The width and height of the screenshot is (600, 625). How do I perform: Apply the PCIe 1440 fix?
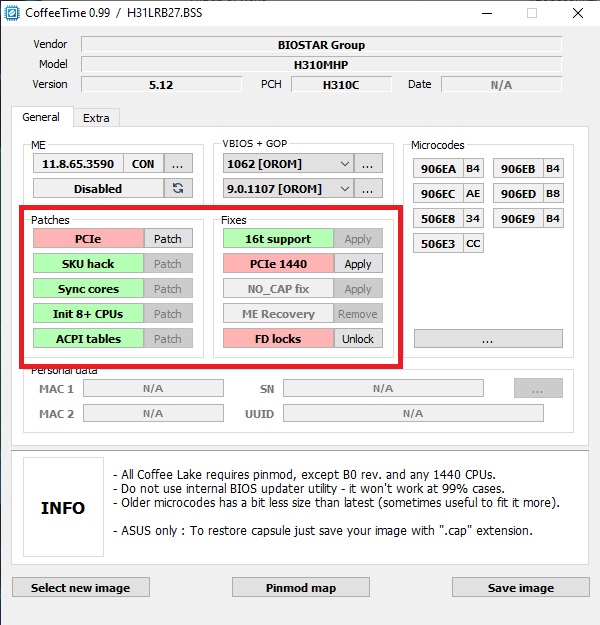(358, 263)
